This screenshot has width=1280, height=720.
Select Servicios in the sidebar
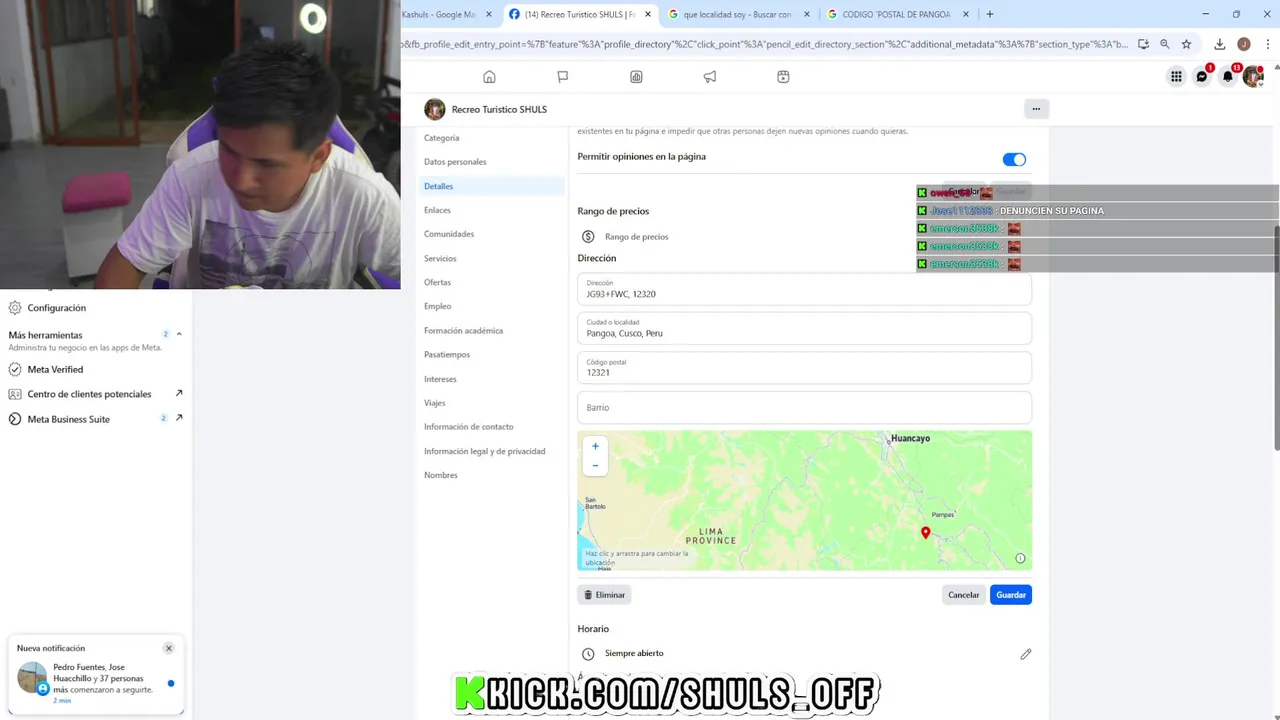(440, 258)
